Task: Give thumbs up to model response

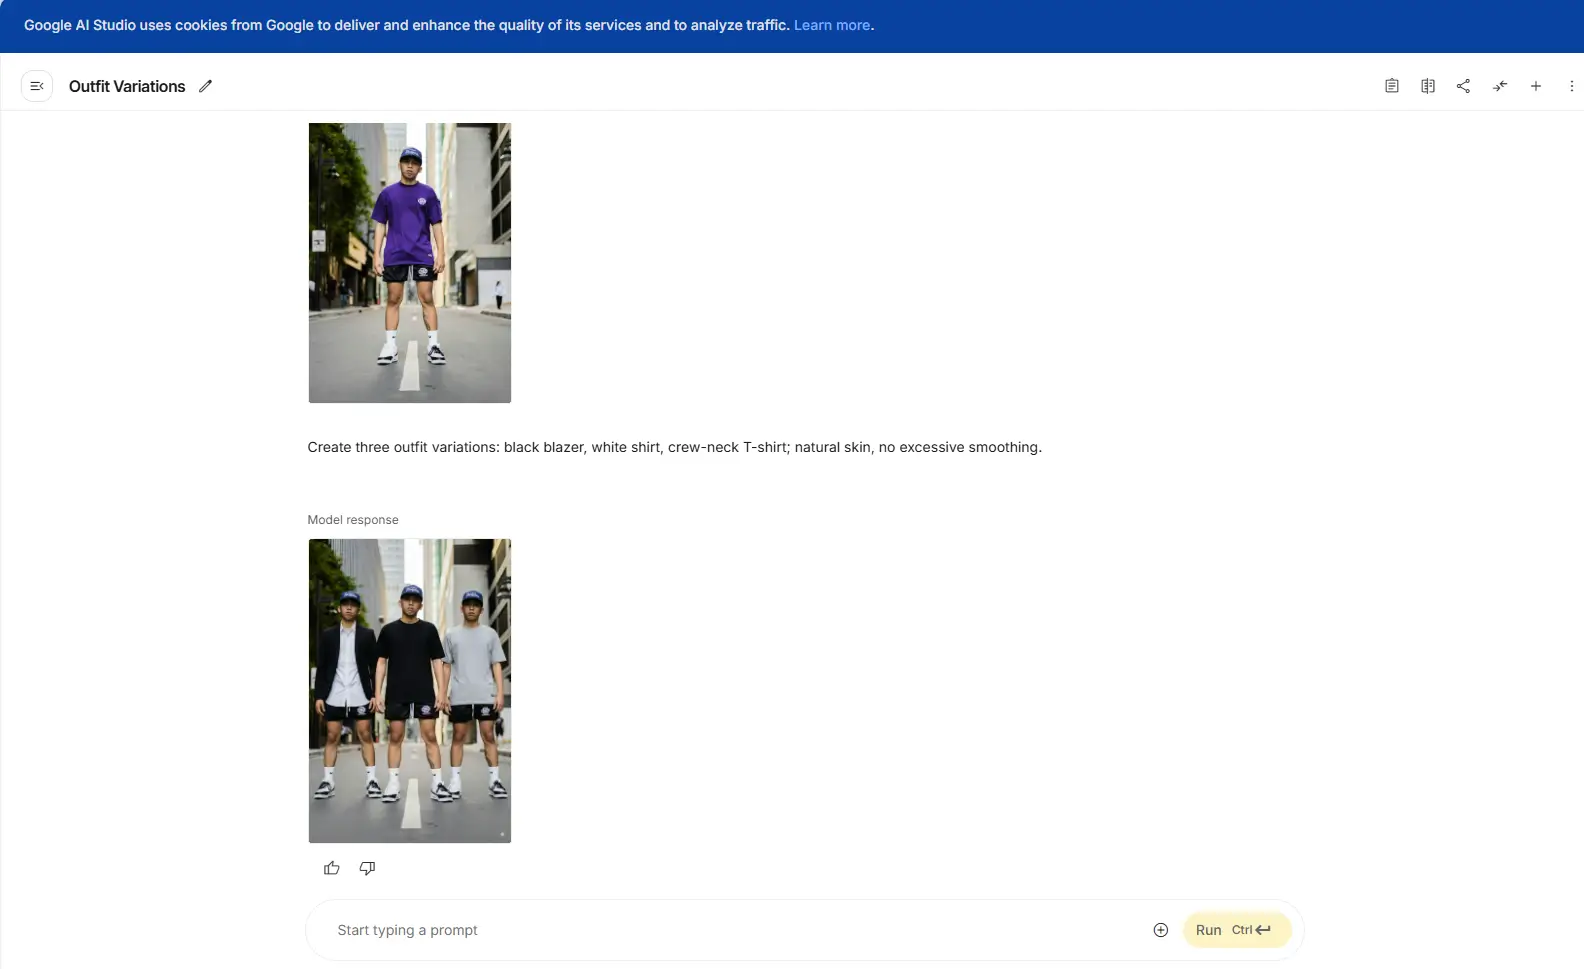Action: pos(331,868)
